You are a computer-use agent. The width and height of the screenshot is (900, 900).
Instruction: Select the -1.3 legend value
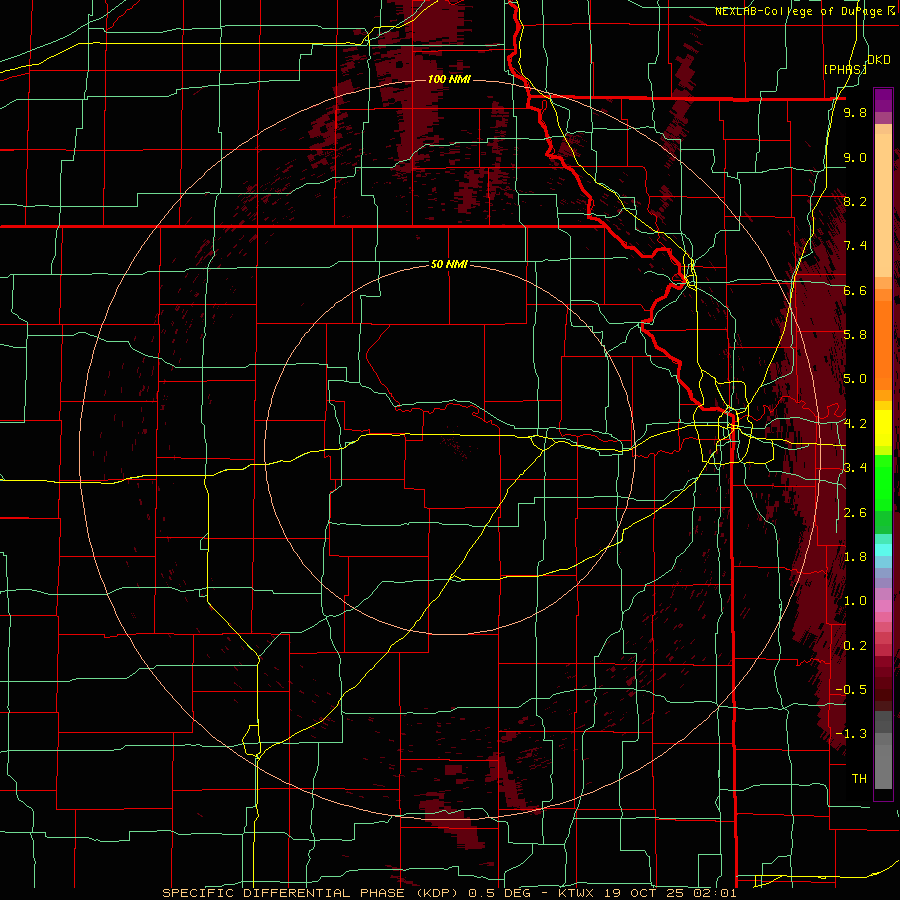pyautogui.click(x=851, y=734)
